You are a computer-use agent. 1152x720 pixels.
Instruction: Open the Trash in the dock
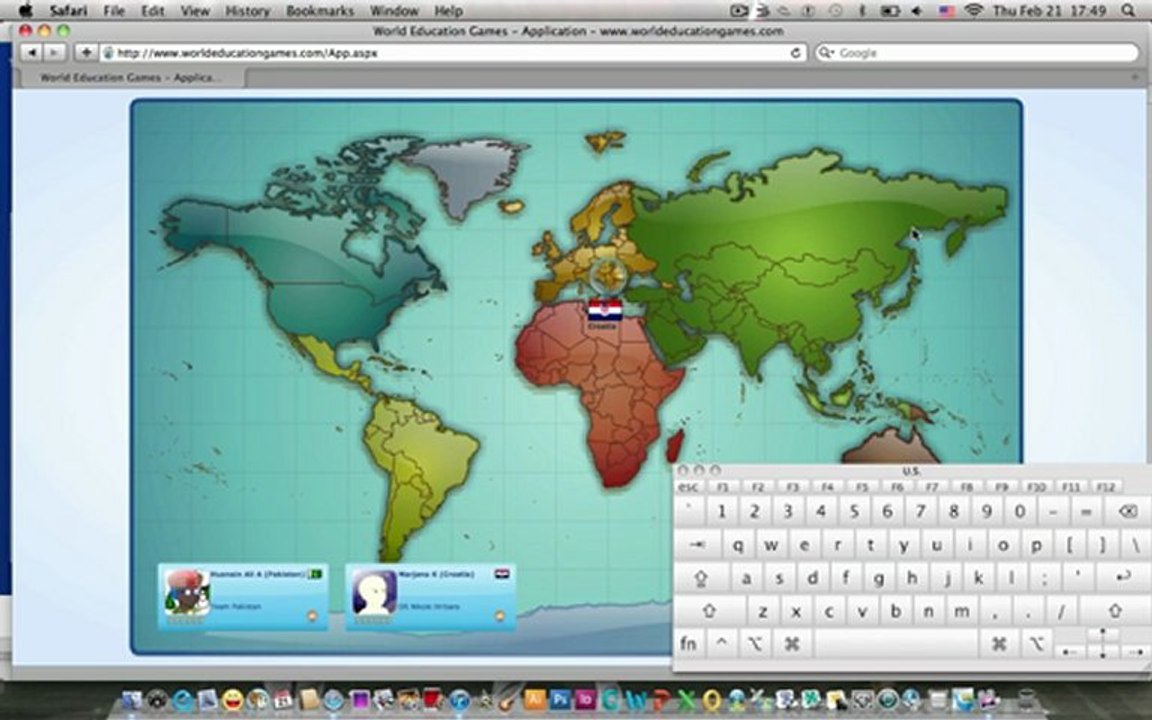pyautogui.click(x=1027, y=699)
